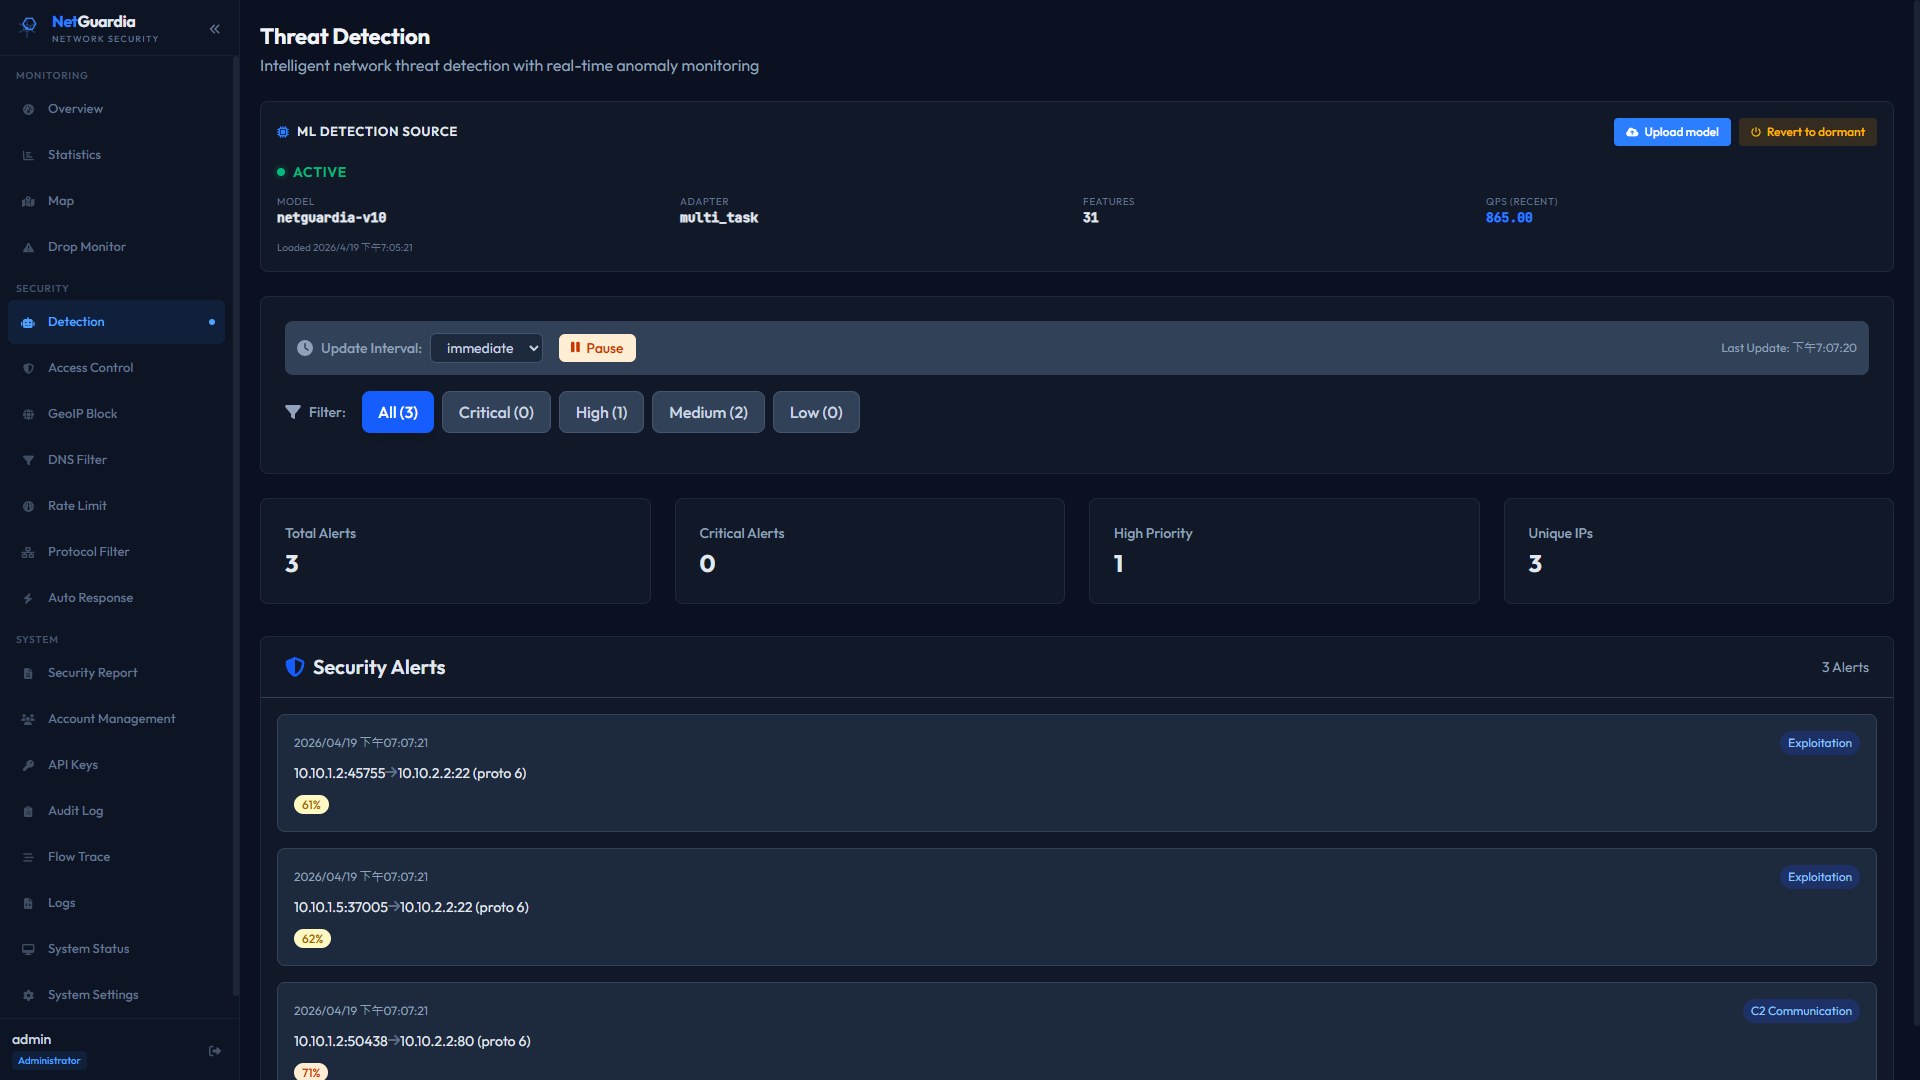The width and height of the screenshot is (1920, 1080).
Task: Click the QPS value 865.00
Action: [x=1509, y=218]
